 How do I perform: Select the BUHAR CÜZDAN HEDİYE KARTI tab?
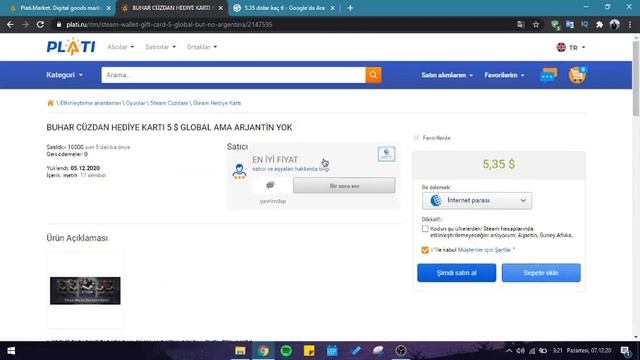(x=171, y=8)
